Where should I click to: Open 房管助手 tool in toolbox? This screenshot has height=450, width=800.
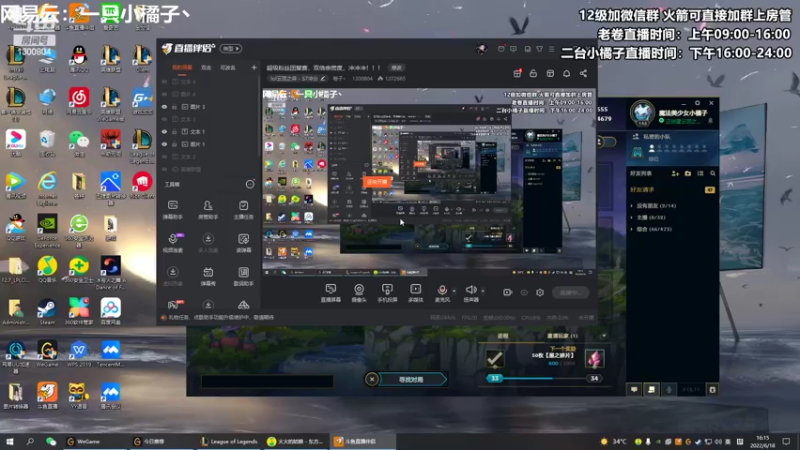click(208, 209)
